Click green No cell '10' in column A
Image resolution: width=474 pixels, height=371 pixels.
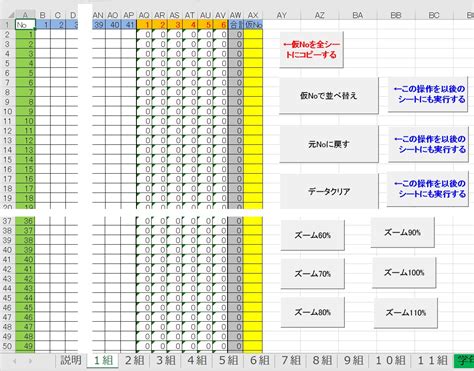tap(25, 121)
